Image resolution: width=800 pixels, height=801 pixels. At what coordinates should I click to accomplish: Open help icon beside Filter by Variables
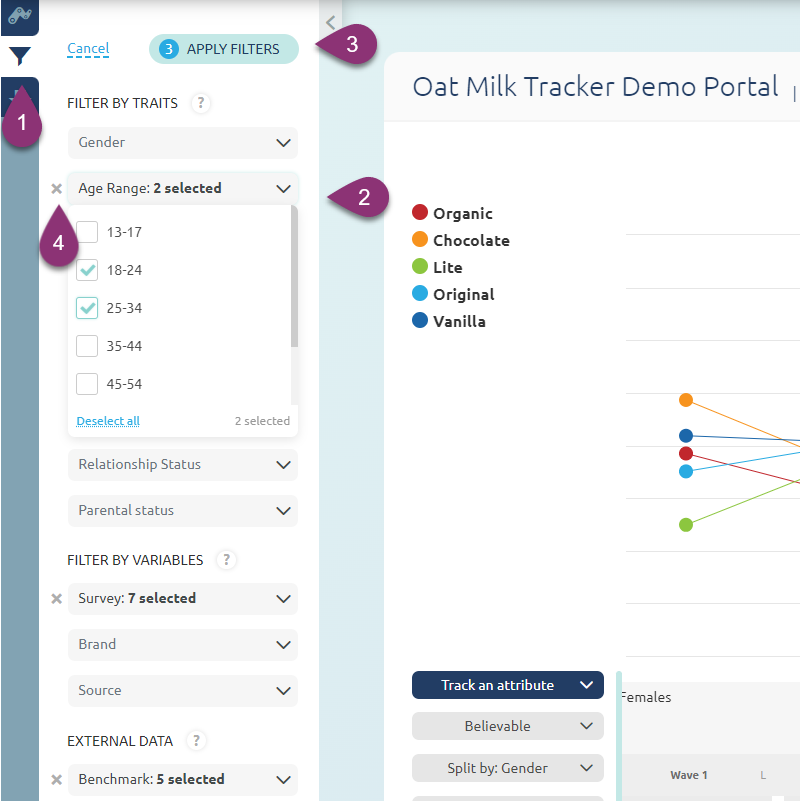[226, 560]
